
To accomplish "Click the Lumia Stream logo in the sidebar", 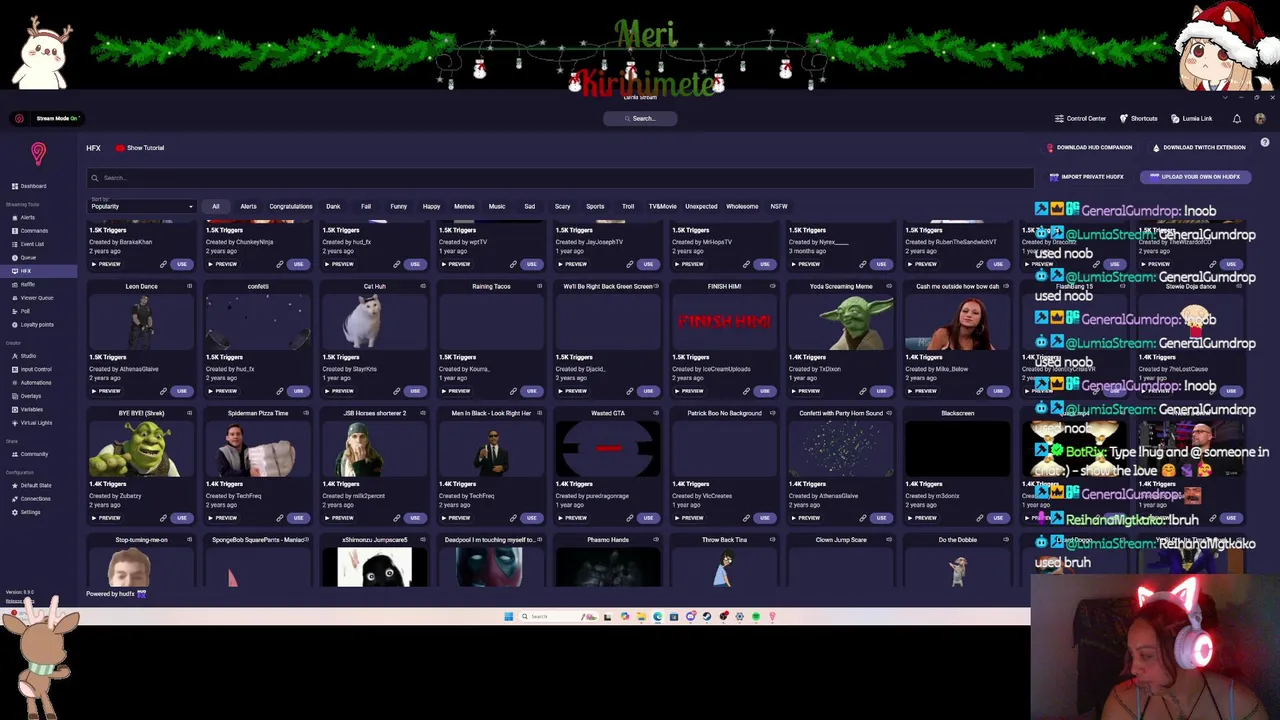I will coord(38,153).
